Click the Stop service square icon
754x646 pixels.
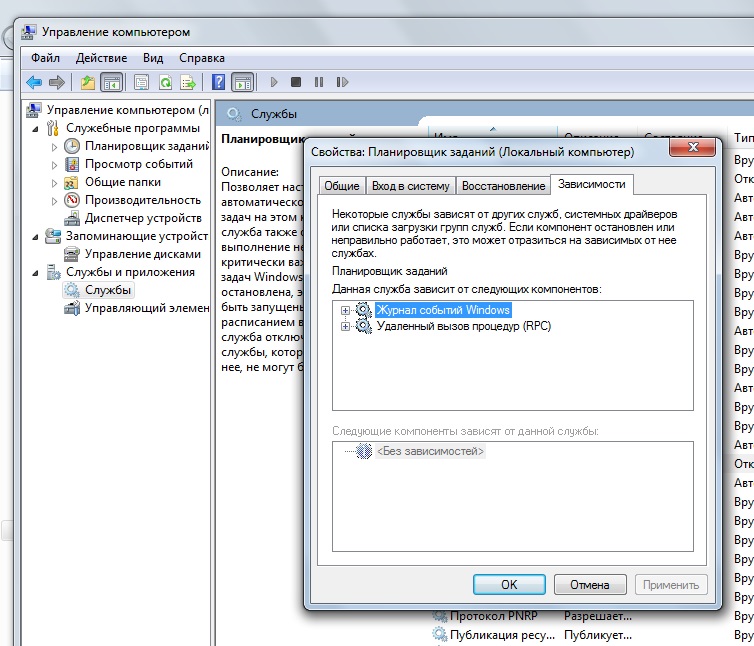click(296, 82)
